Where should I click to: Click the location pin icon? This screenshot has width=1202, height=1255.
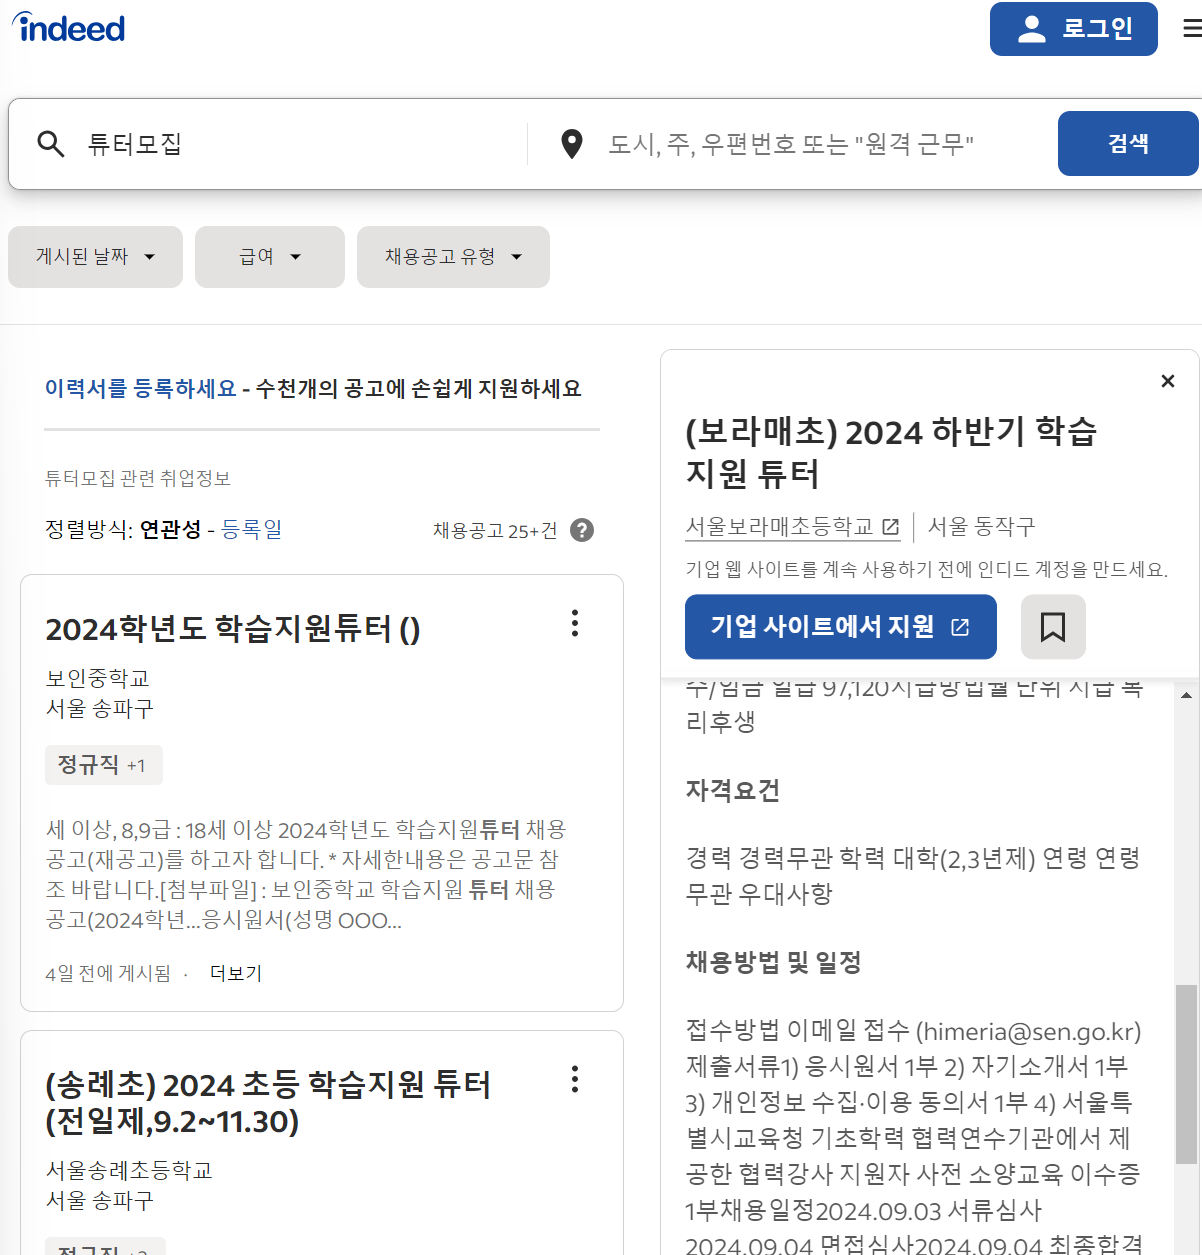pos(571,143)
